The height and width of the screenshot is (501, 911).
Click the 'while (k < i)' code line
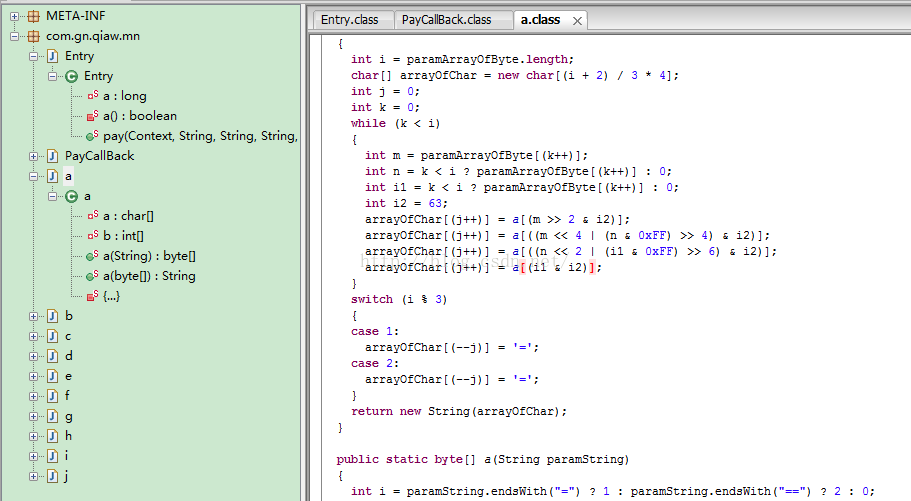395,123
